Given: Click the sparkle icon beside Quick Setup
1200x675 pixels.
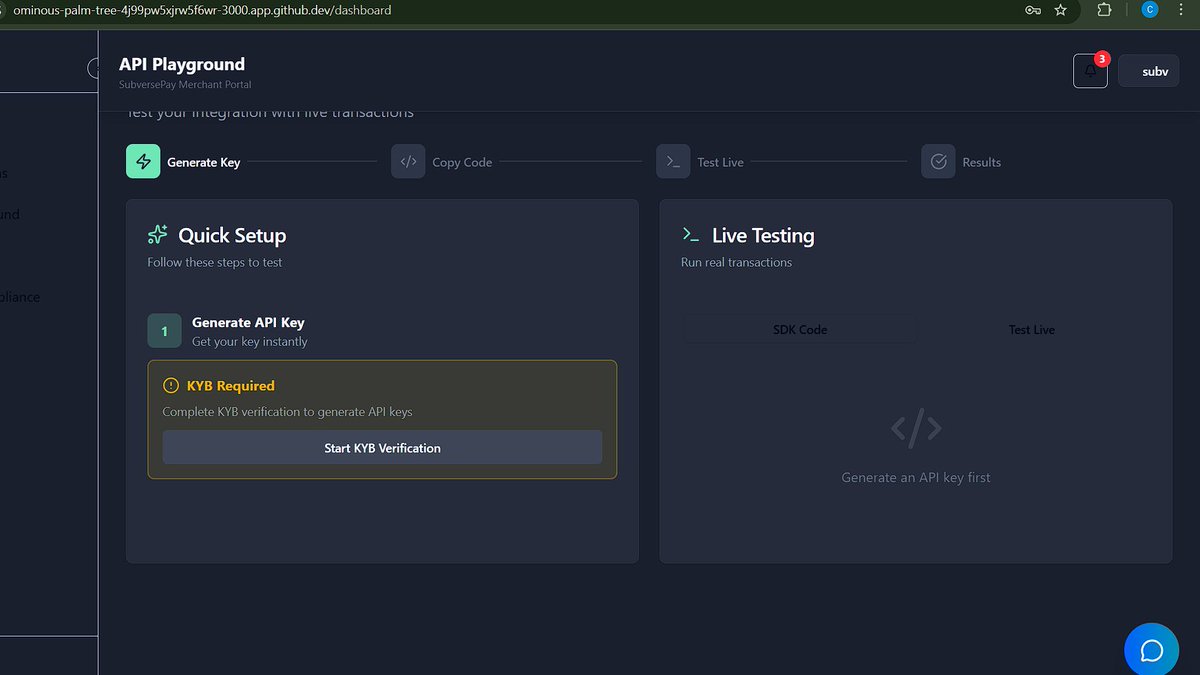Looking at the screenshot, I should pos(158,235).
